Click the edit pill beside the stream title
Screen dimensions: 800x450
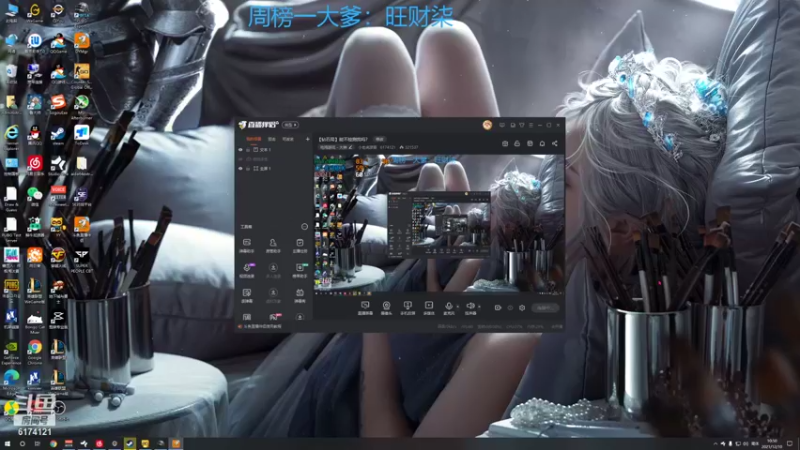(380, 139)
